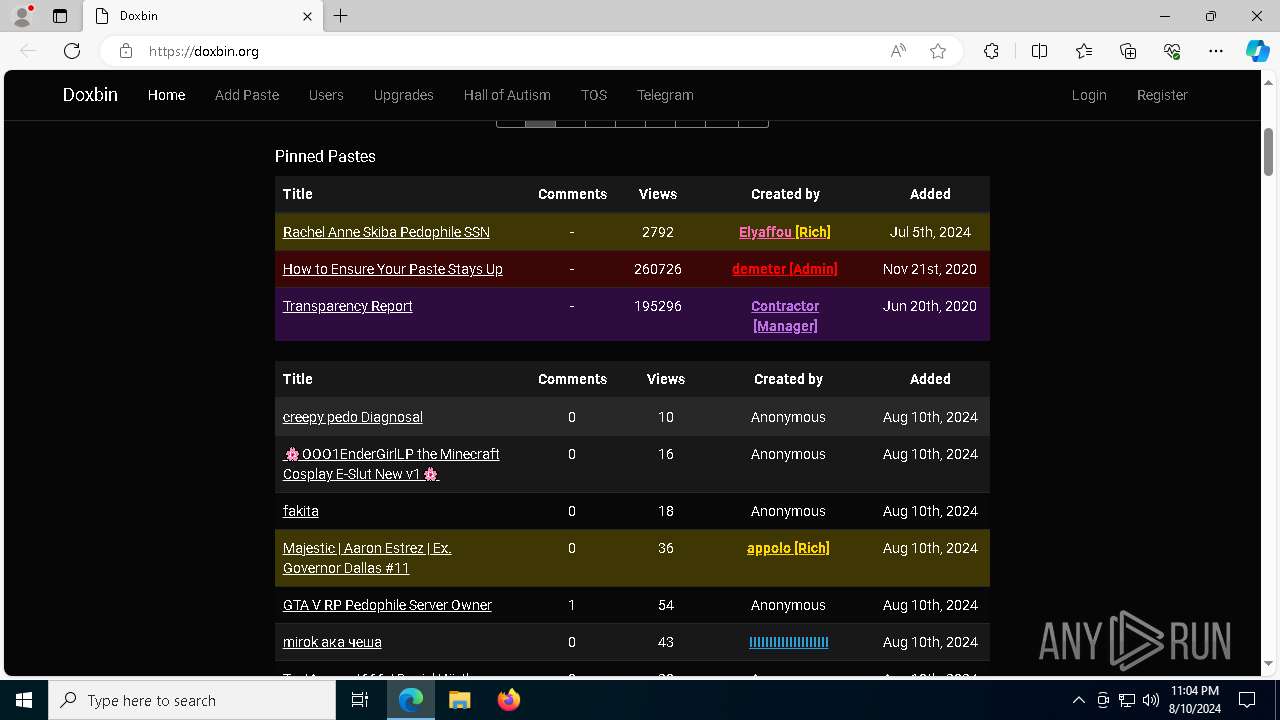Screen dimensions: 1280x720
Task: Open File Explorer from the taskbar
Action: pyautogui.click(x=459, y=700)
